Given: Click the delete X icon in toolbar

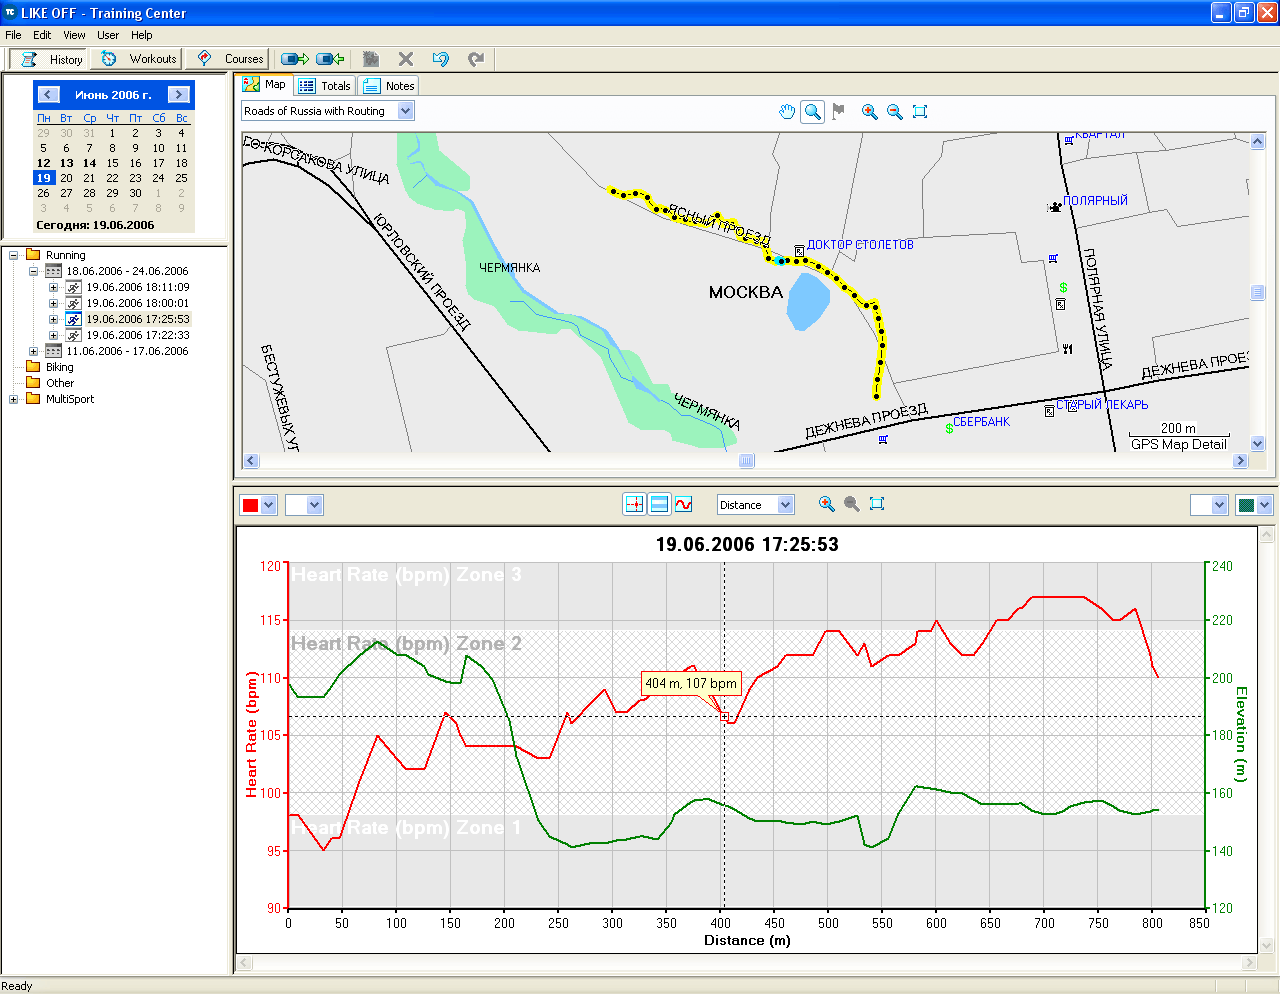Looking at the screenshot, I should coord(405,59).
